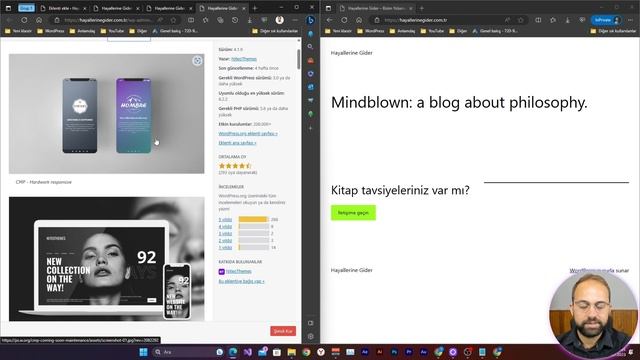Open the Diğer bookmarks folder in left browser
The height and width of the screenshot is (360, 640).
tap(138, 31)
